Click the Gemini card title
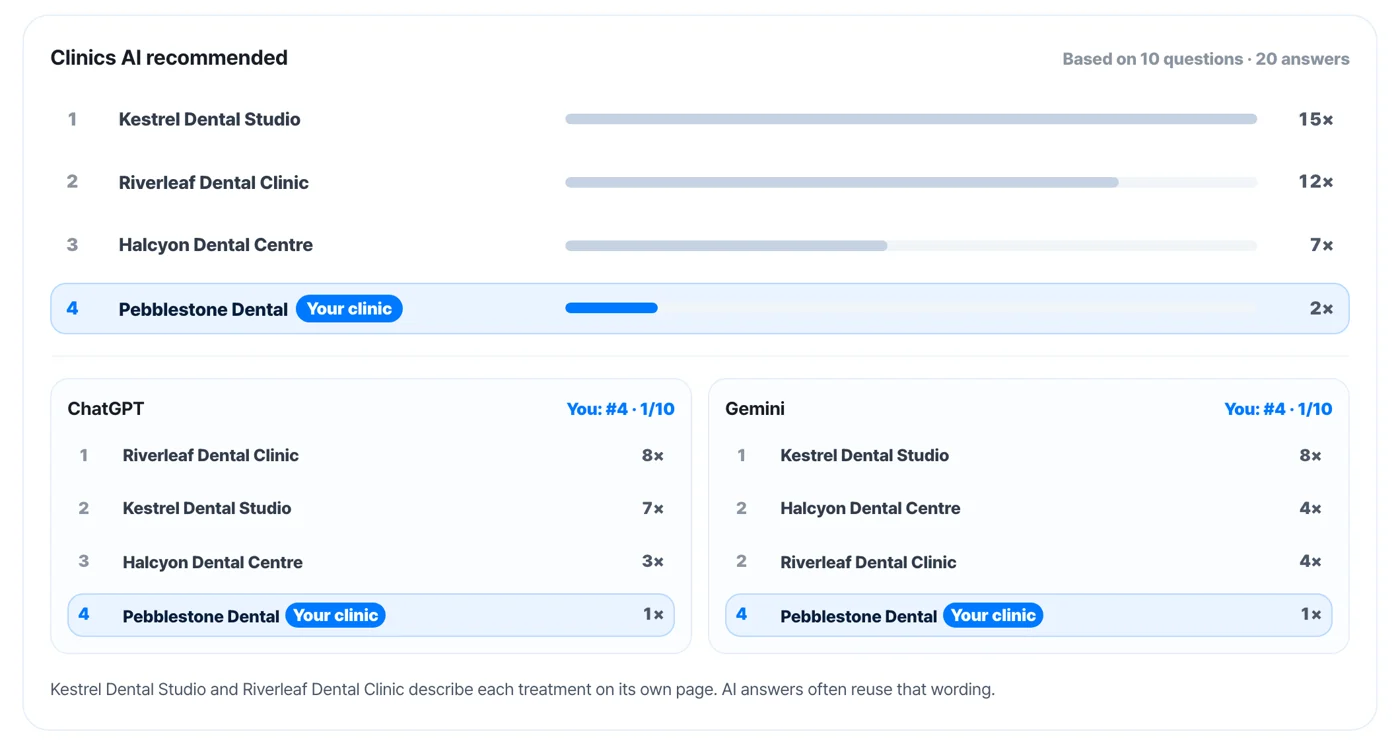Image resolution: width=1400 pixels, height=740 pixels. pyautogui.click(x=755, y=408)
